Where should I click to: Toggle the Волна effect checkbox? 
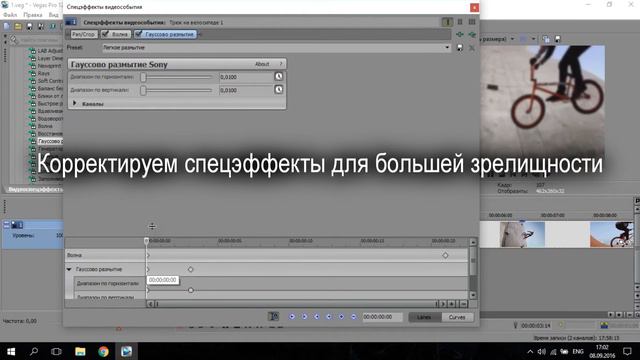(105, 34)
